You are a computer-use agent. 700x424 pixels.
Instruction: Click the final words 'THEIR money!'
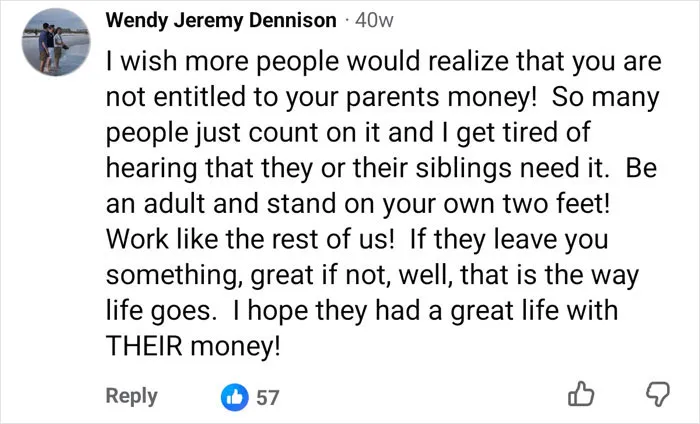(193, 346)
